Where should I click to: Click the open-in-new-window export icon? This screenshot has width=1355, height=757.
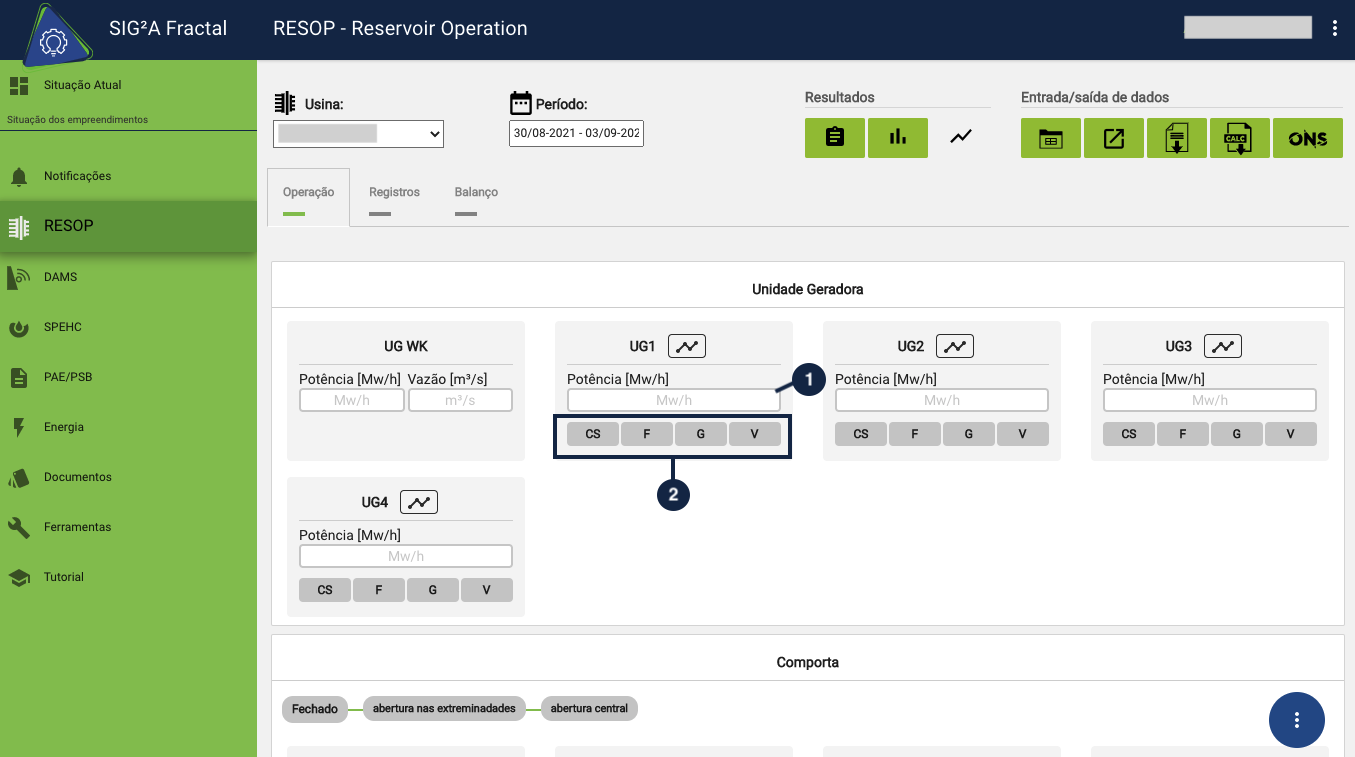(x=1113, y=138)
